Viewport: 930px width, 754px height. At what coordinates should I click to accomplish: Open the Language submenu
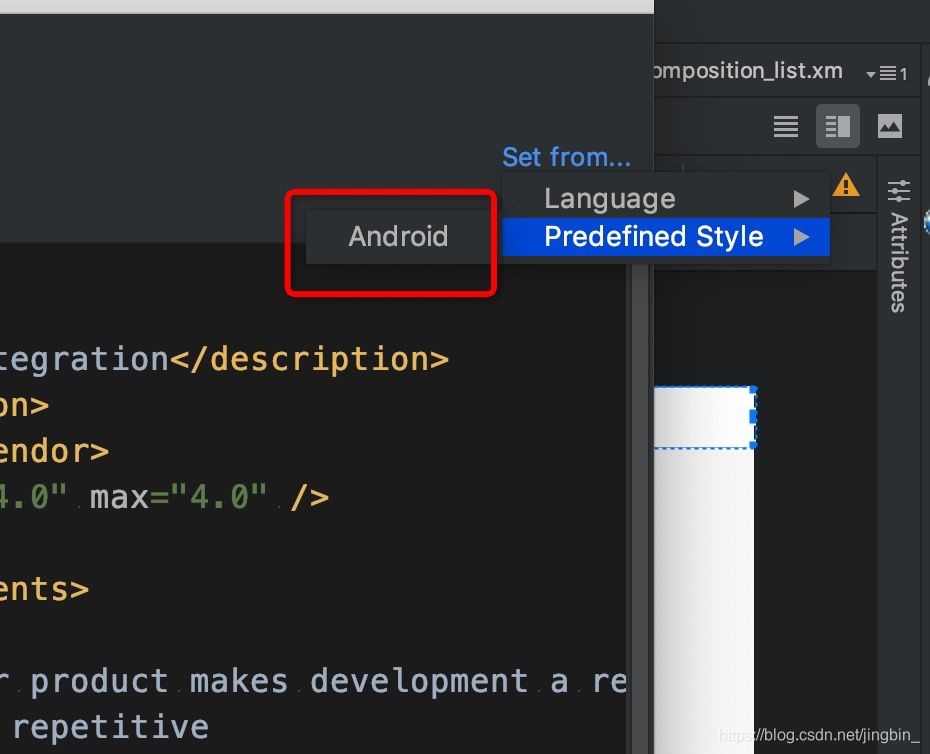click(x=665, y=199)
